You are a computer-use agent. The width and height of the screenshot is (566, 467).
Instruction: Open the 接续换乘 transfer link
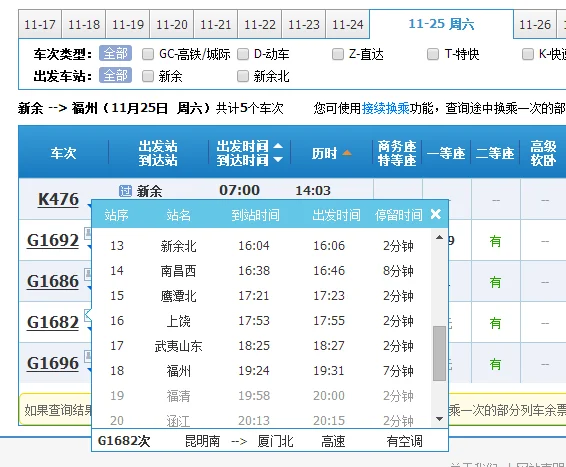386,108
